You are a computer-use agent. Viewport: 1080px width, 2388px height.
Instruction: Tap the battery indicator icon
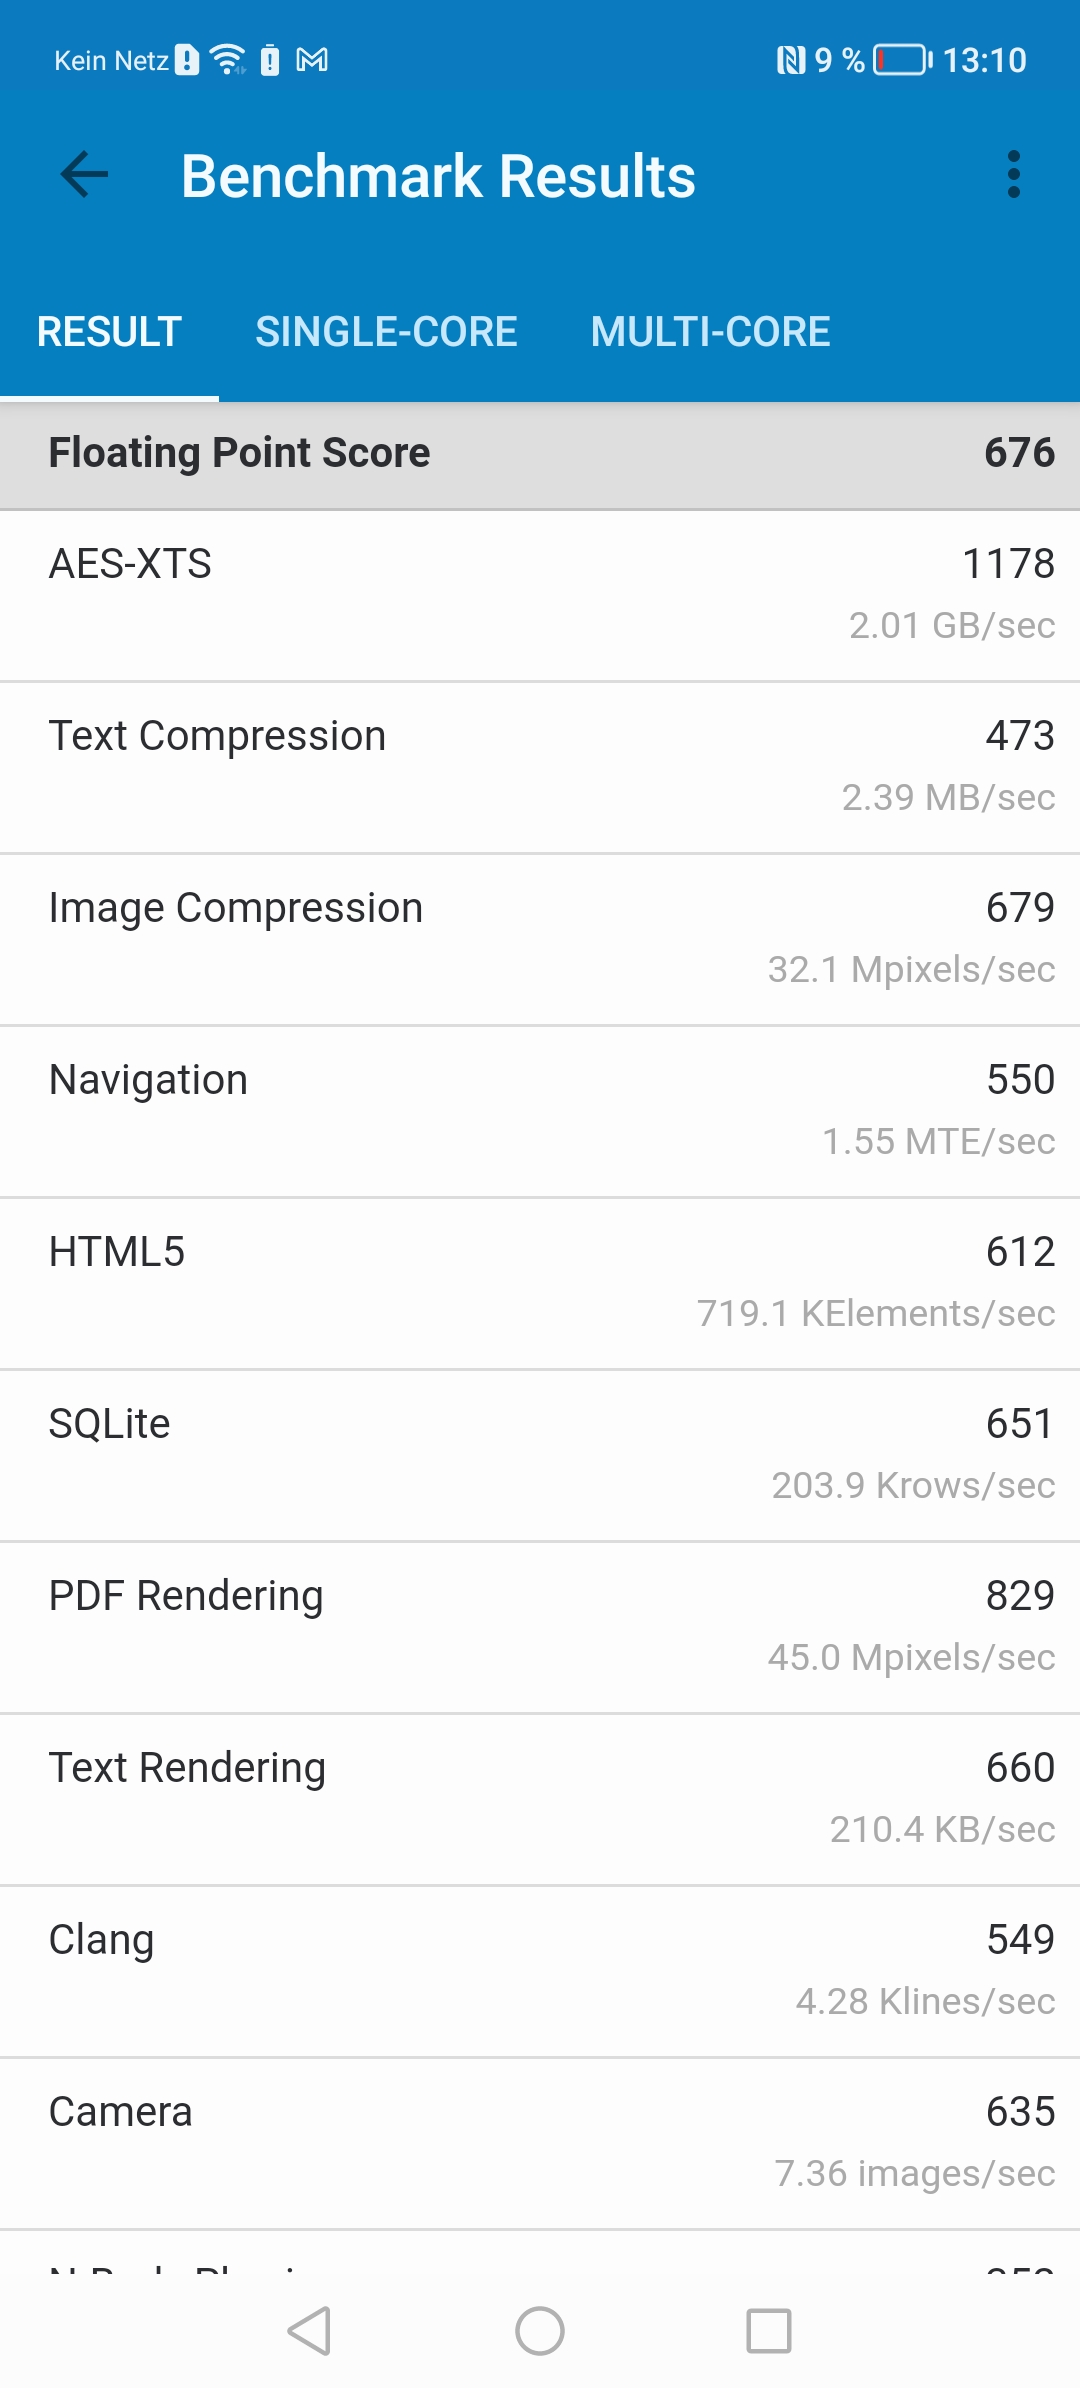pyautogui.click(x=902, y=60)
